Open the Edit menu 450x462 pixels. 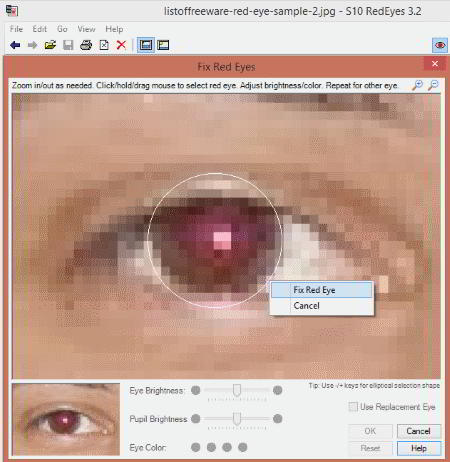click(40, 29)
